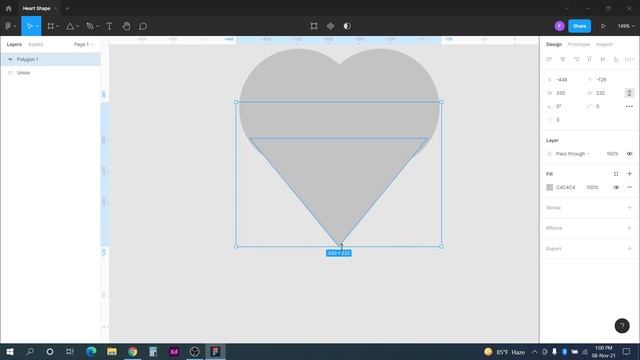Click the user avatar icon
The image size is (640, 360).
pyautogui.click(x=559, y=26)
